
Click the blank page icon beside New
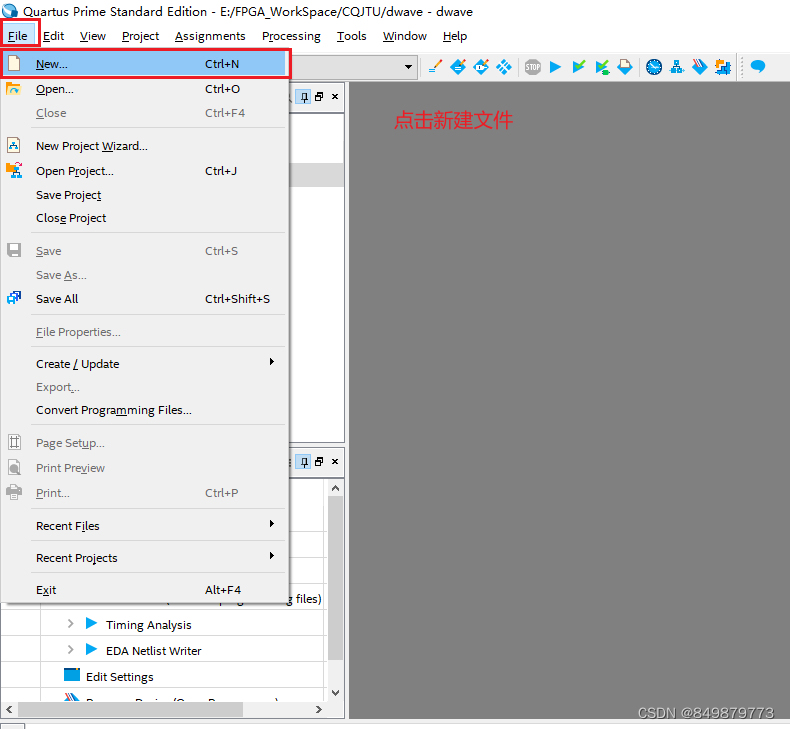(14, 63)
